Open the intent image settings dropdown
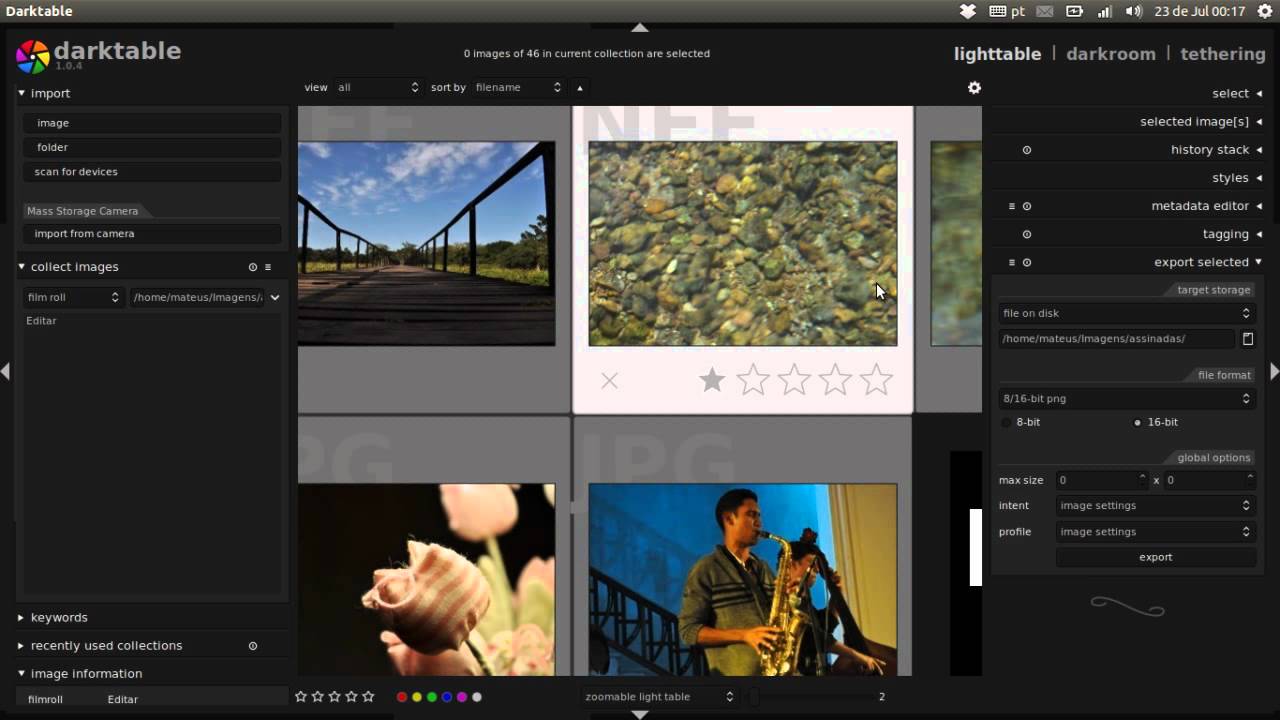This screenshot has height=720, width=1280. (x=1155, y=505)
